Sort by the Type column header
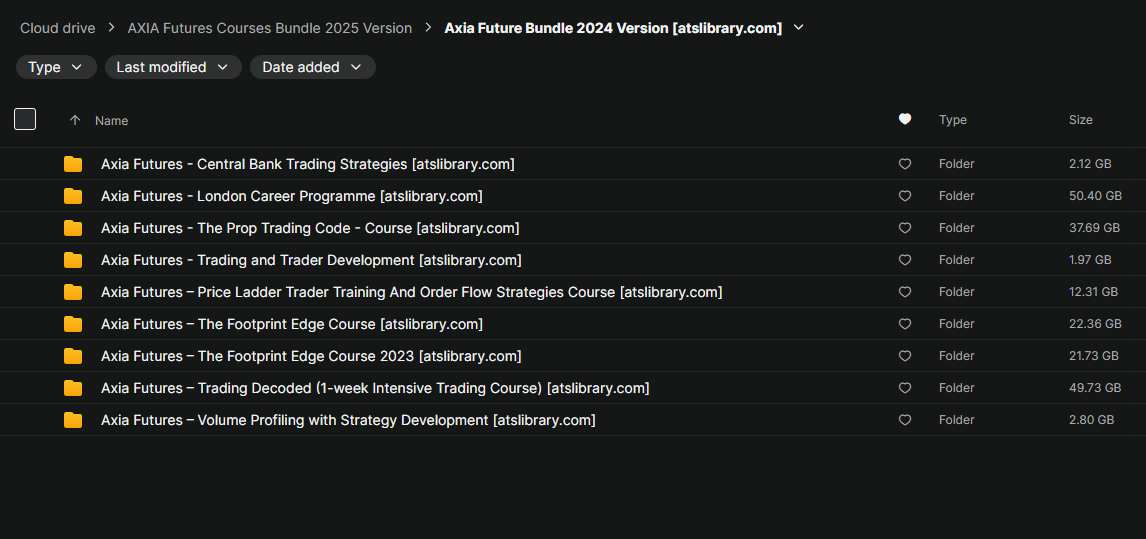The width and height of the screenshot is (1146, 539). pos(952,120)
